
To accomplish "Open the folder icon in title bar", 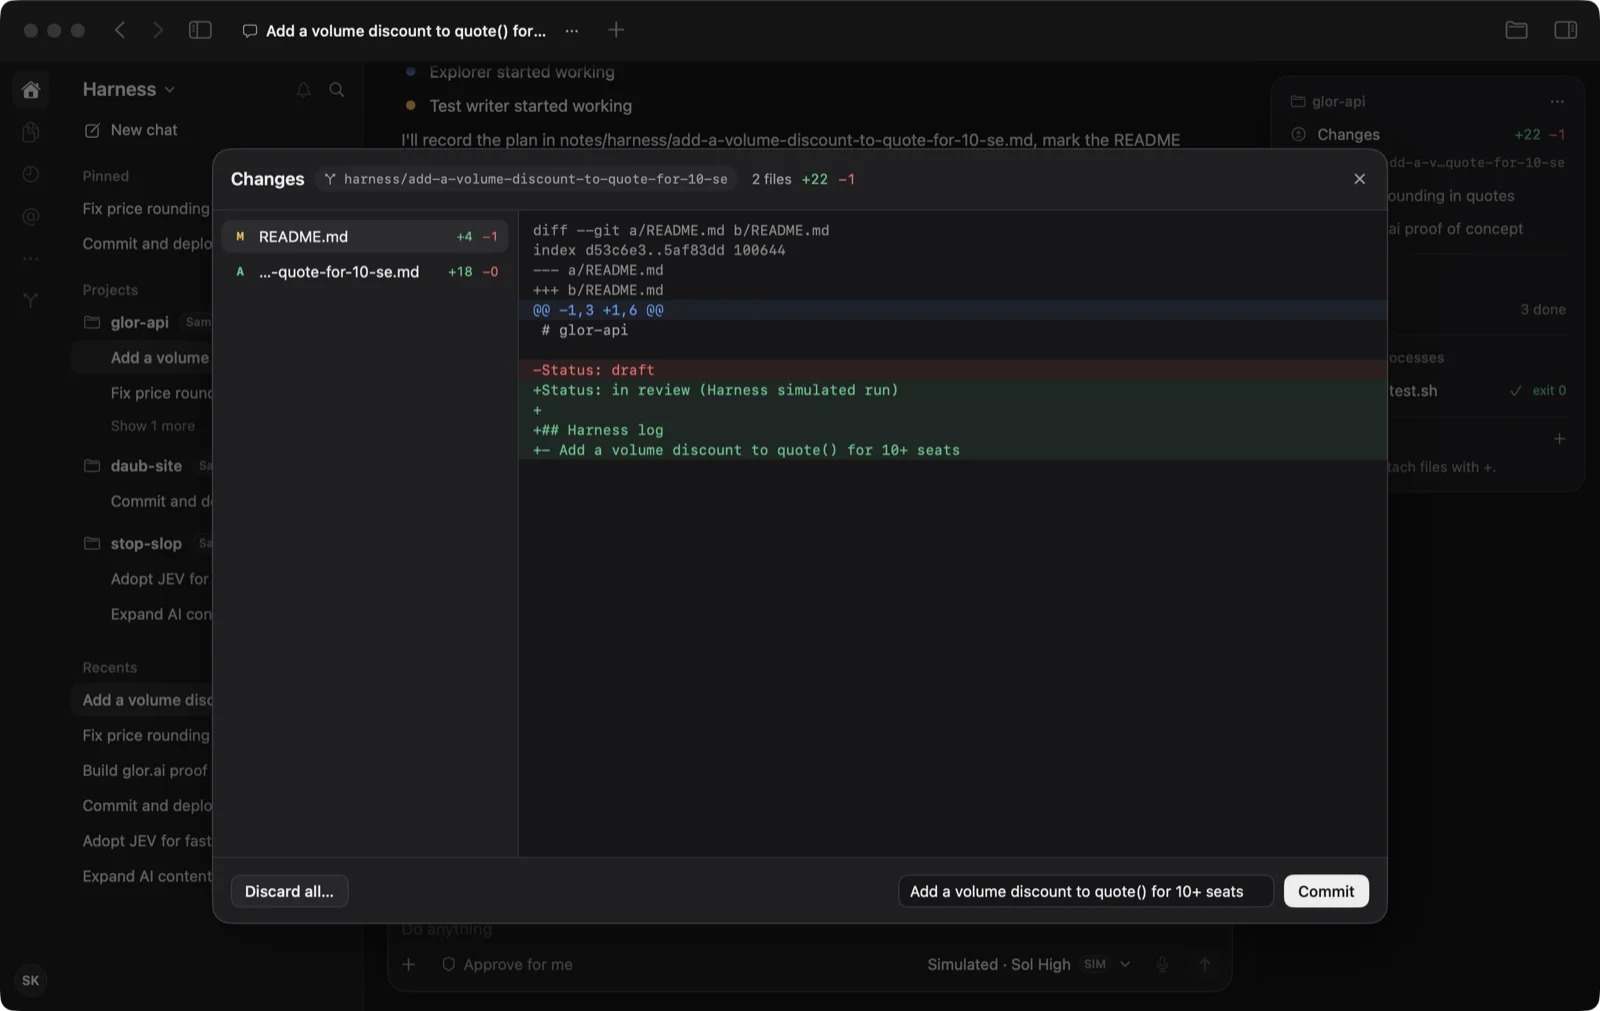I will [x=1516, y=30].
